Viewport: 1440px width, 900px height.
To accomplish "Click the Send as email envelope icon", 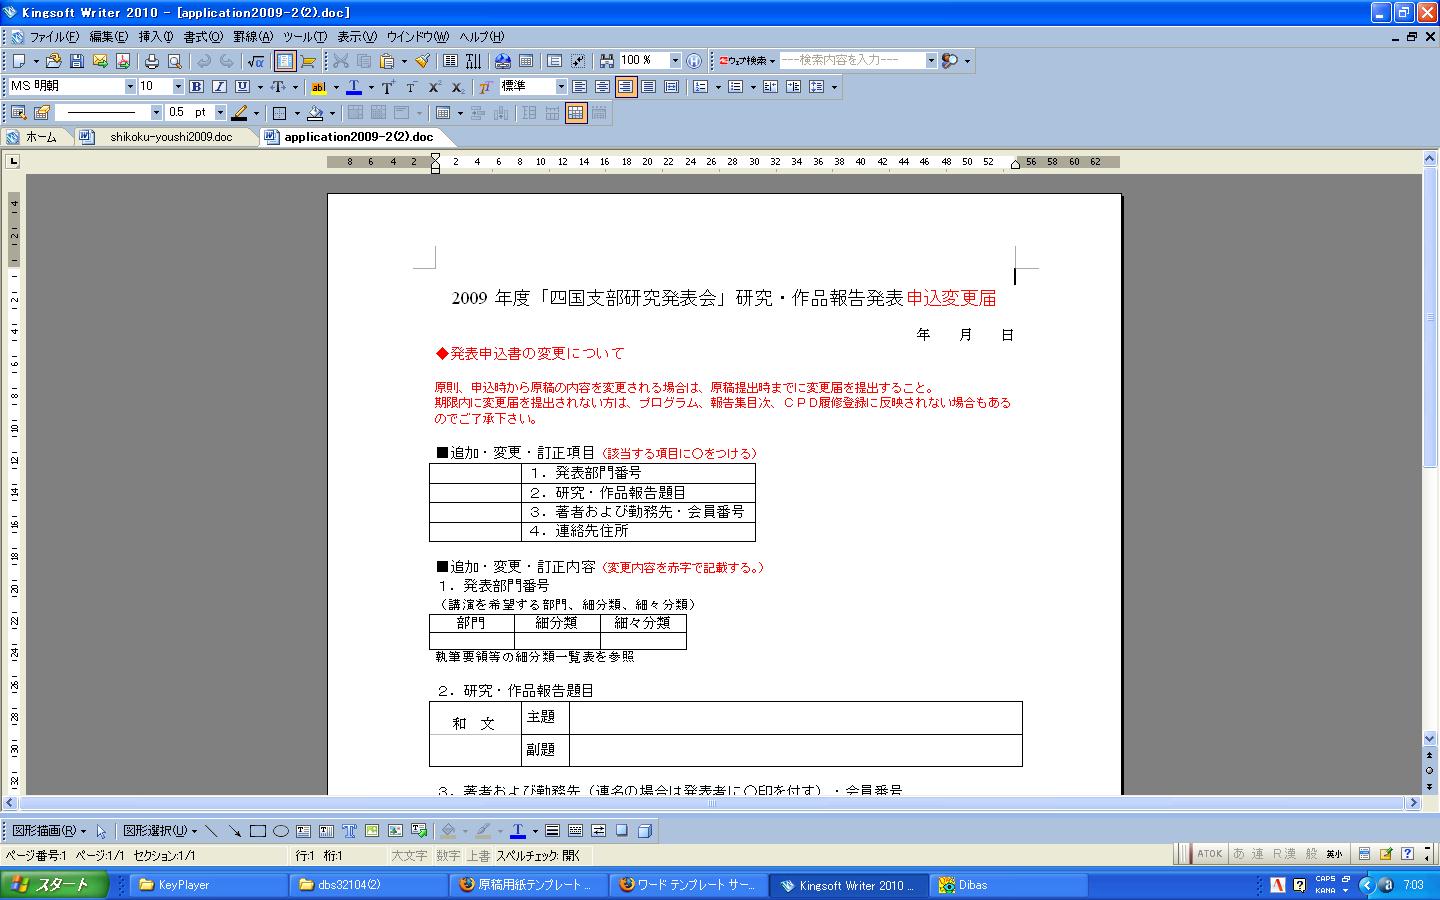I will pos(100,61).
